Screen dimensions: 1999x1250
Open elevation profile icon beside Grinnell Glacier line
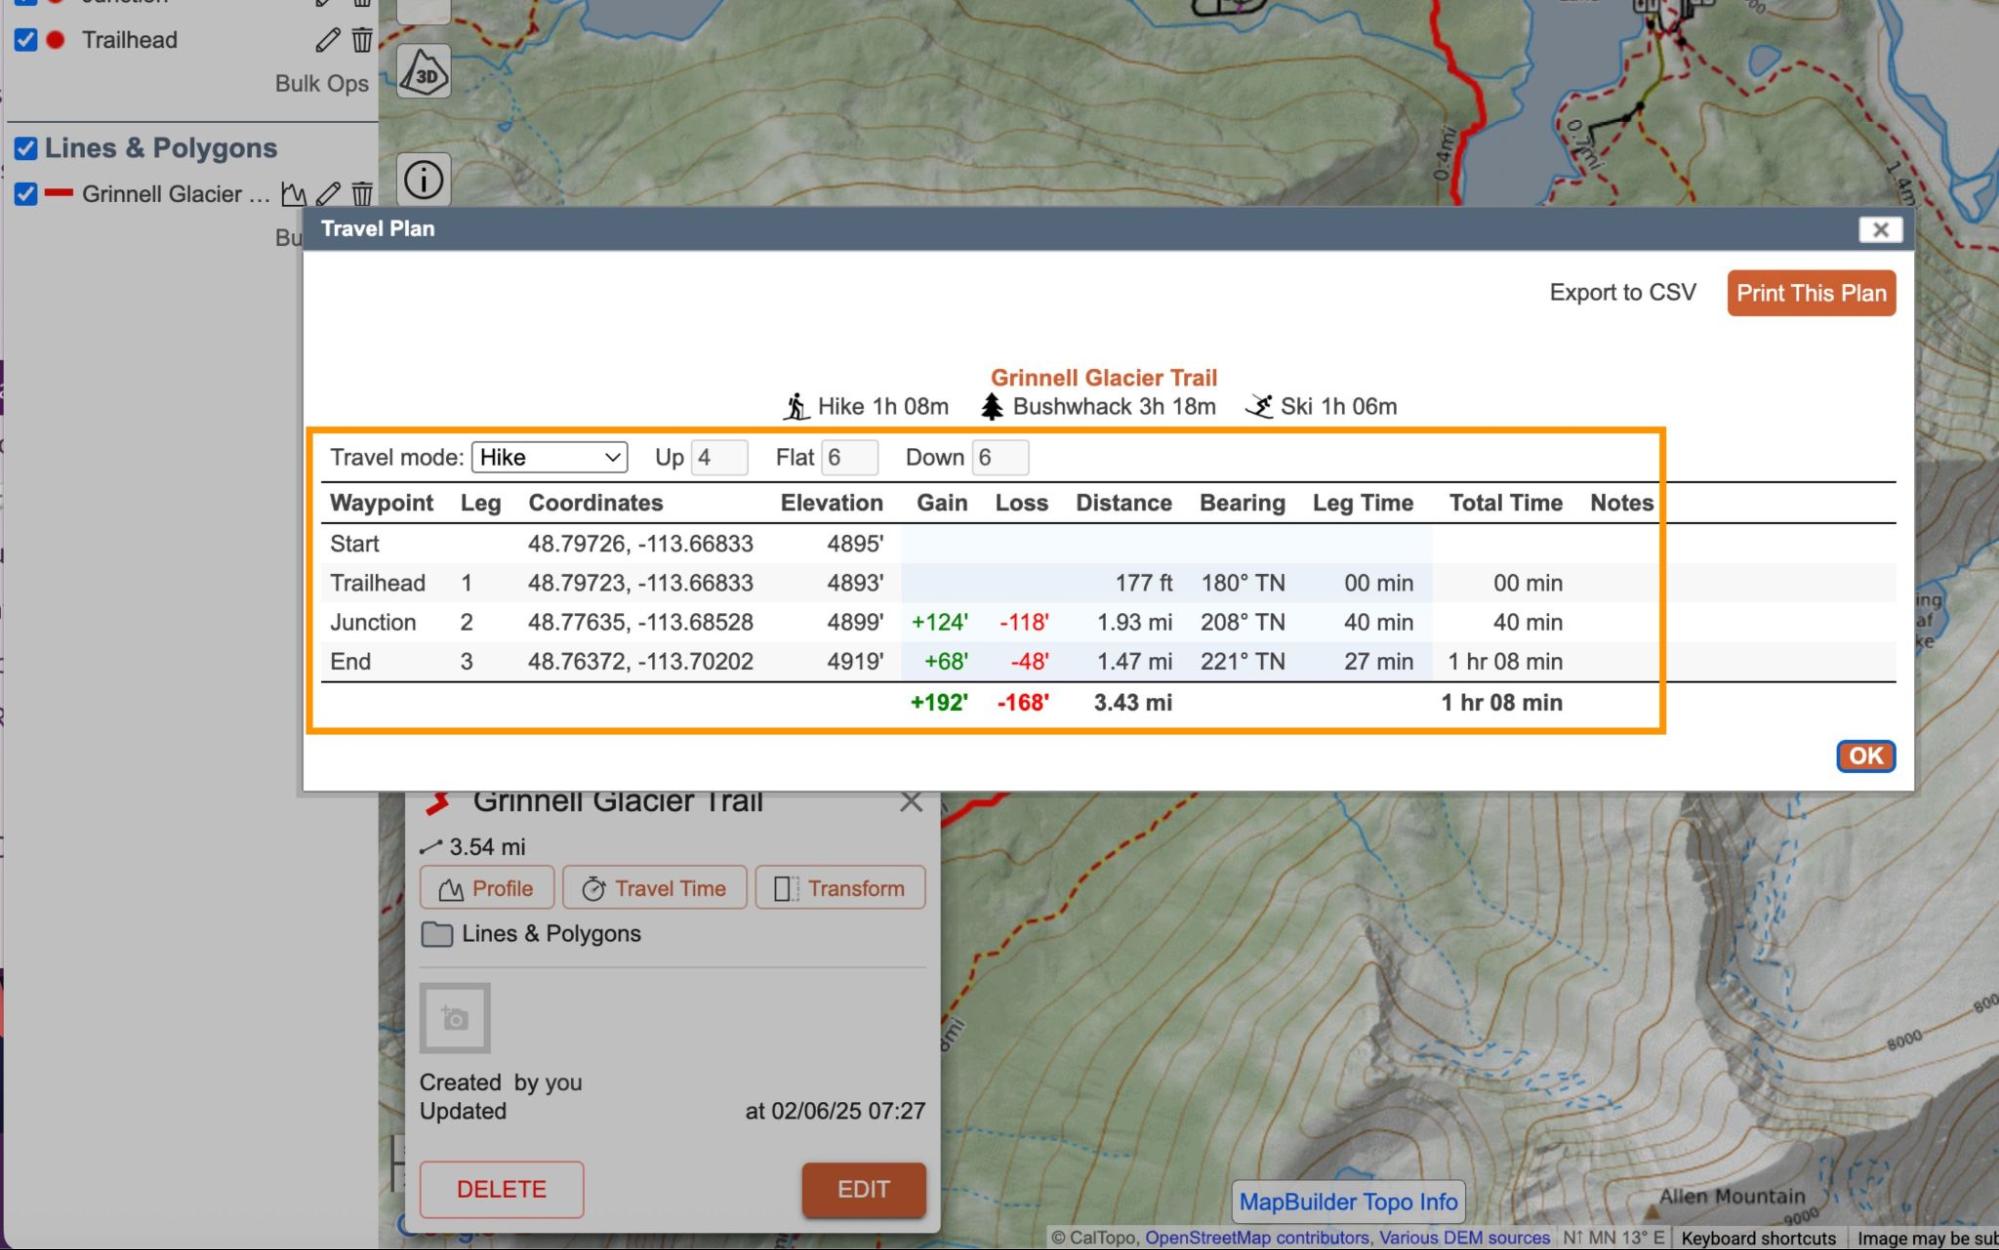(293, 194)
